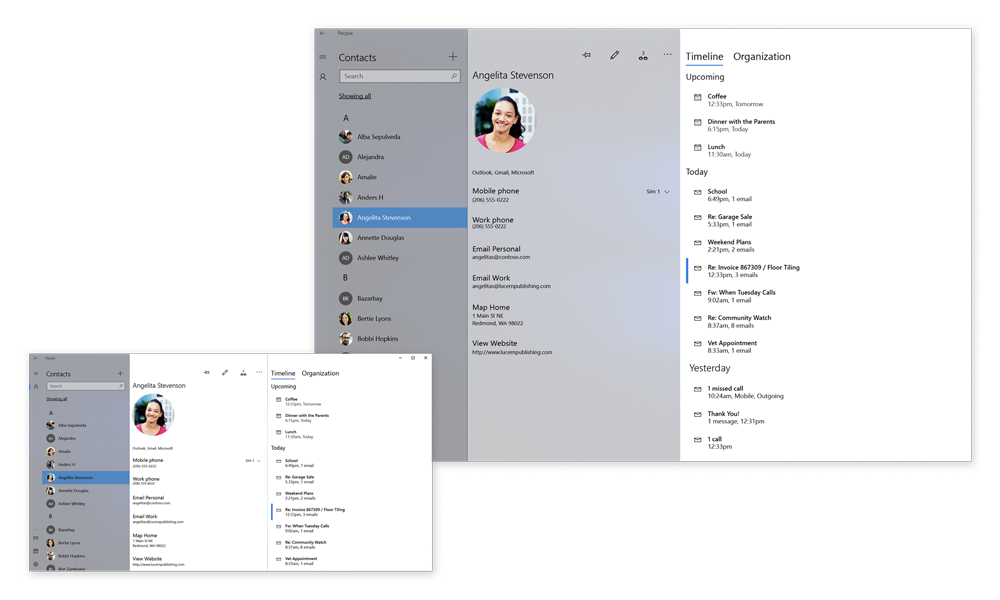This screenshot has width=1000, height=600.
Task: Open the hamburger menu in the large window
Action: tap(323, 57)
